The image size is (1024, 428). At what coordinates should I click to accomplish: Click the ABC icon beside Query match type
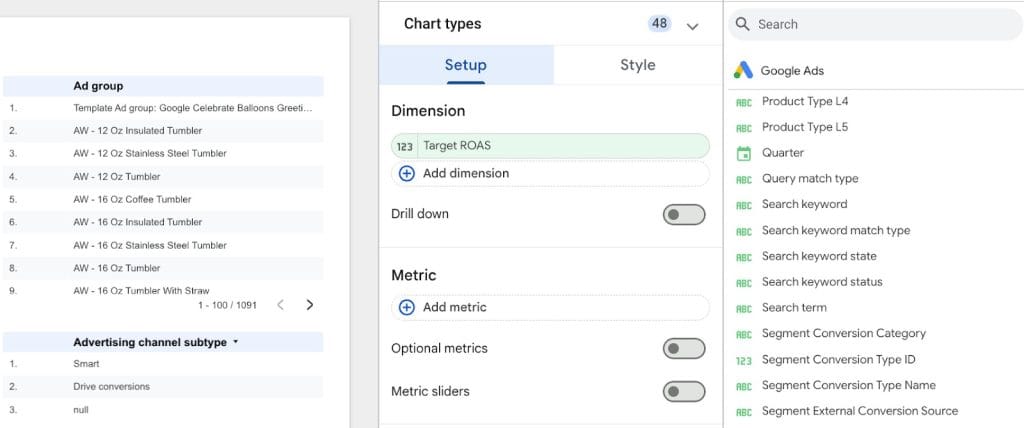click(744, 180)
